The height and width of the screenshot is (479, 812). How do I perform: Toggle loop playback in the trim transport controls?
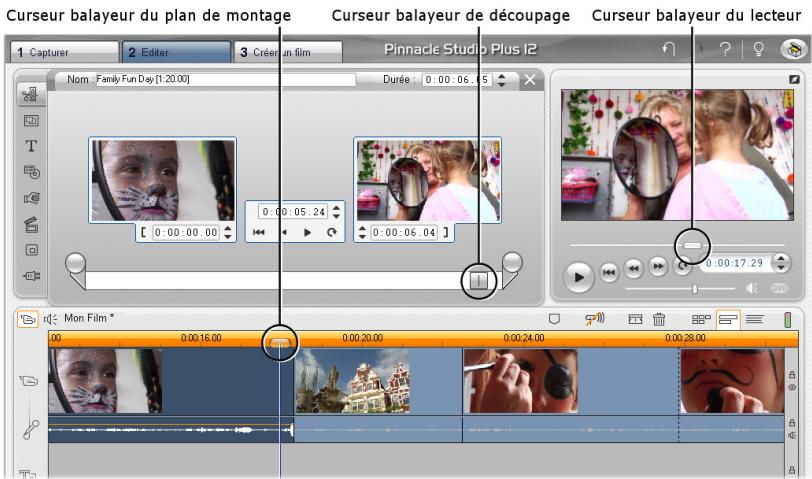pos(332,233)
